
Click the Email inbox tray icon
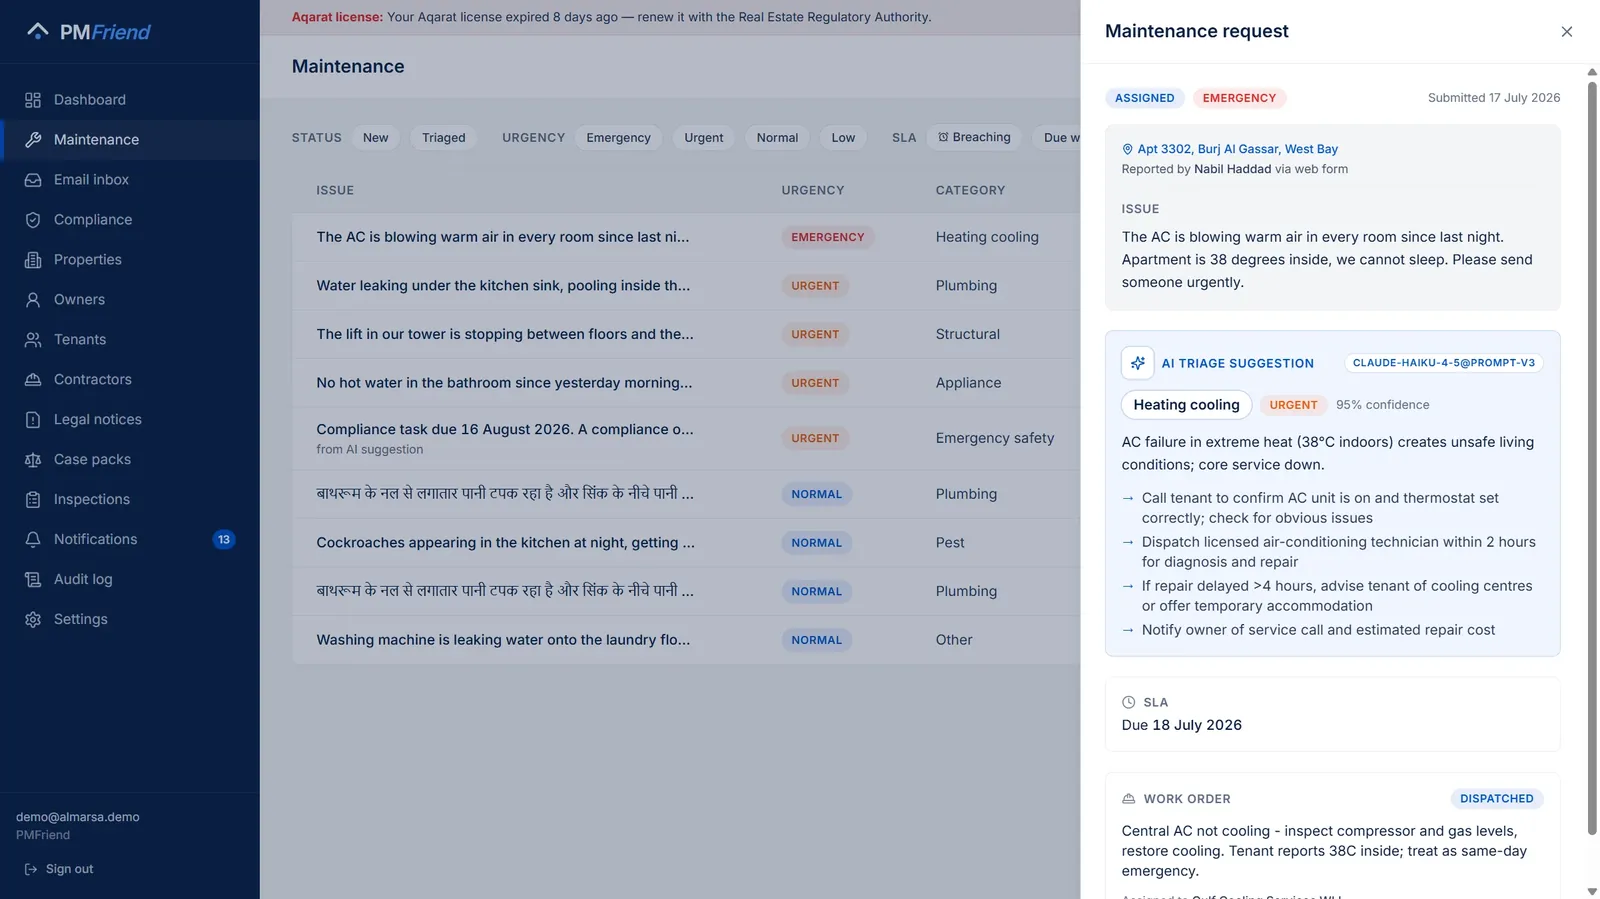pyautogui.click(x=33, y=180)
